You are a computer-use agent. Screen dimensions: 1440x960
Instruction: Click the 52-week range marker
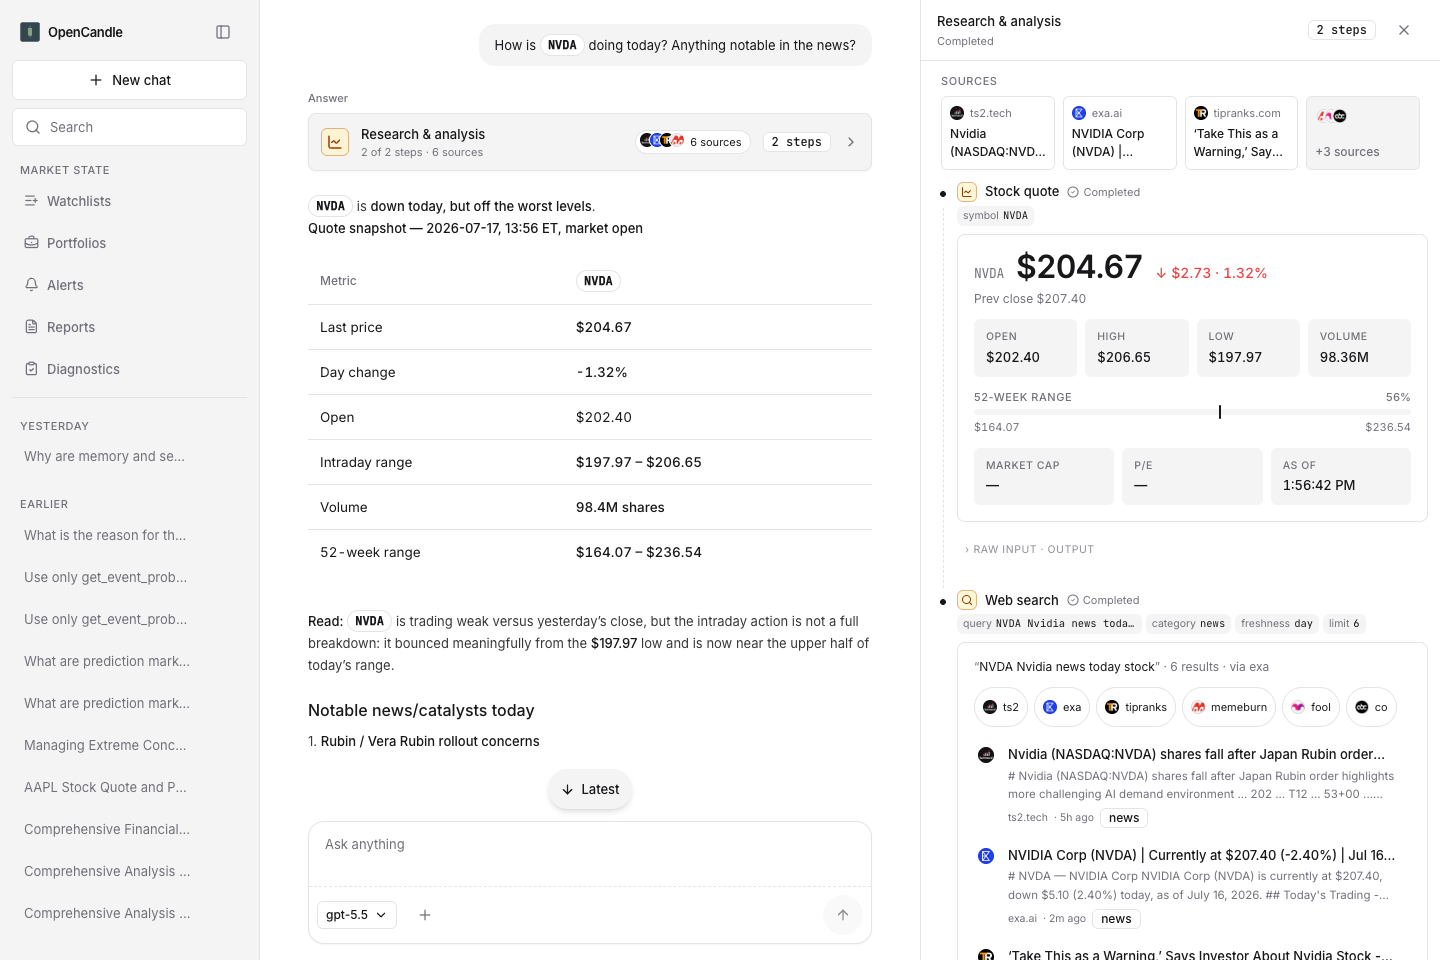(1219, 412)
